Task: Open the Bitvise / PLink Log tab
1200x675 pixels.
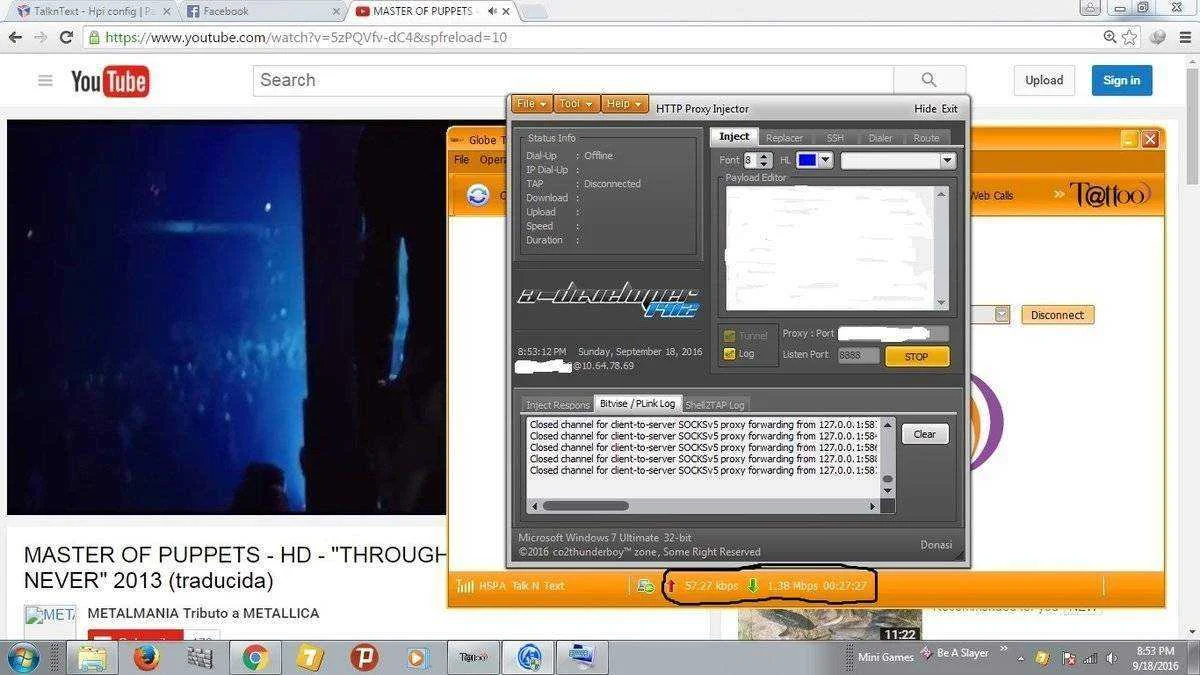Action: (638, 403)
